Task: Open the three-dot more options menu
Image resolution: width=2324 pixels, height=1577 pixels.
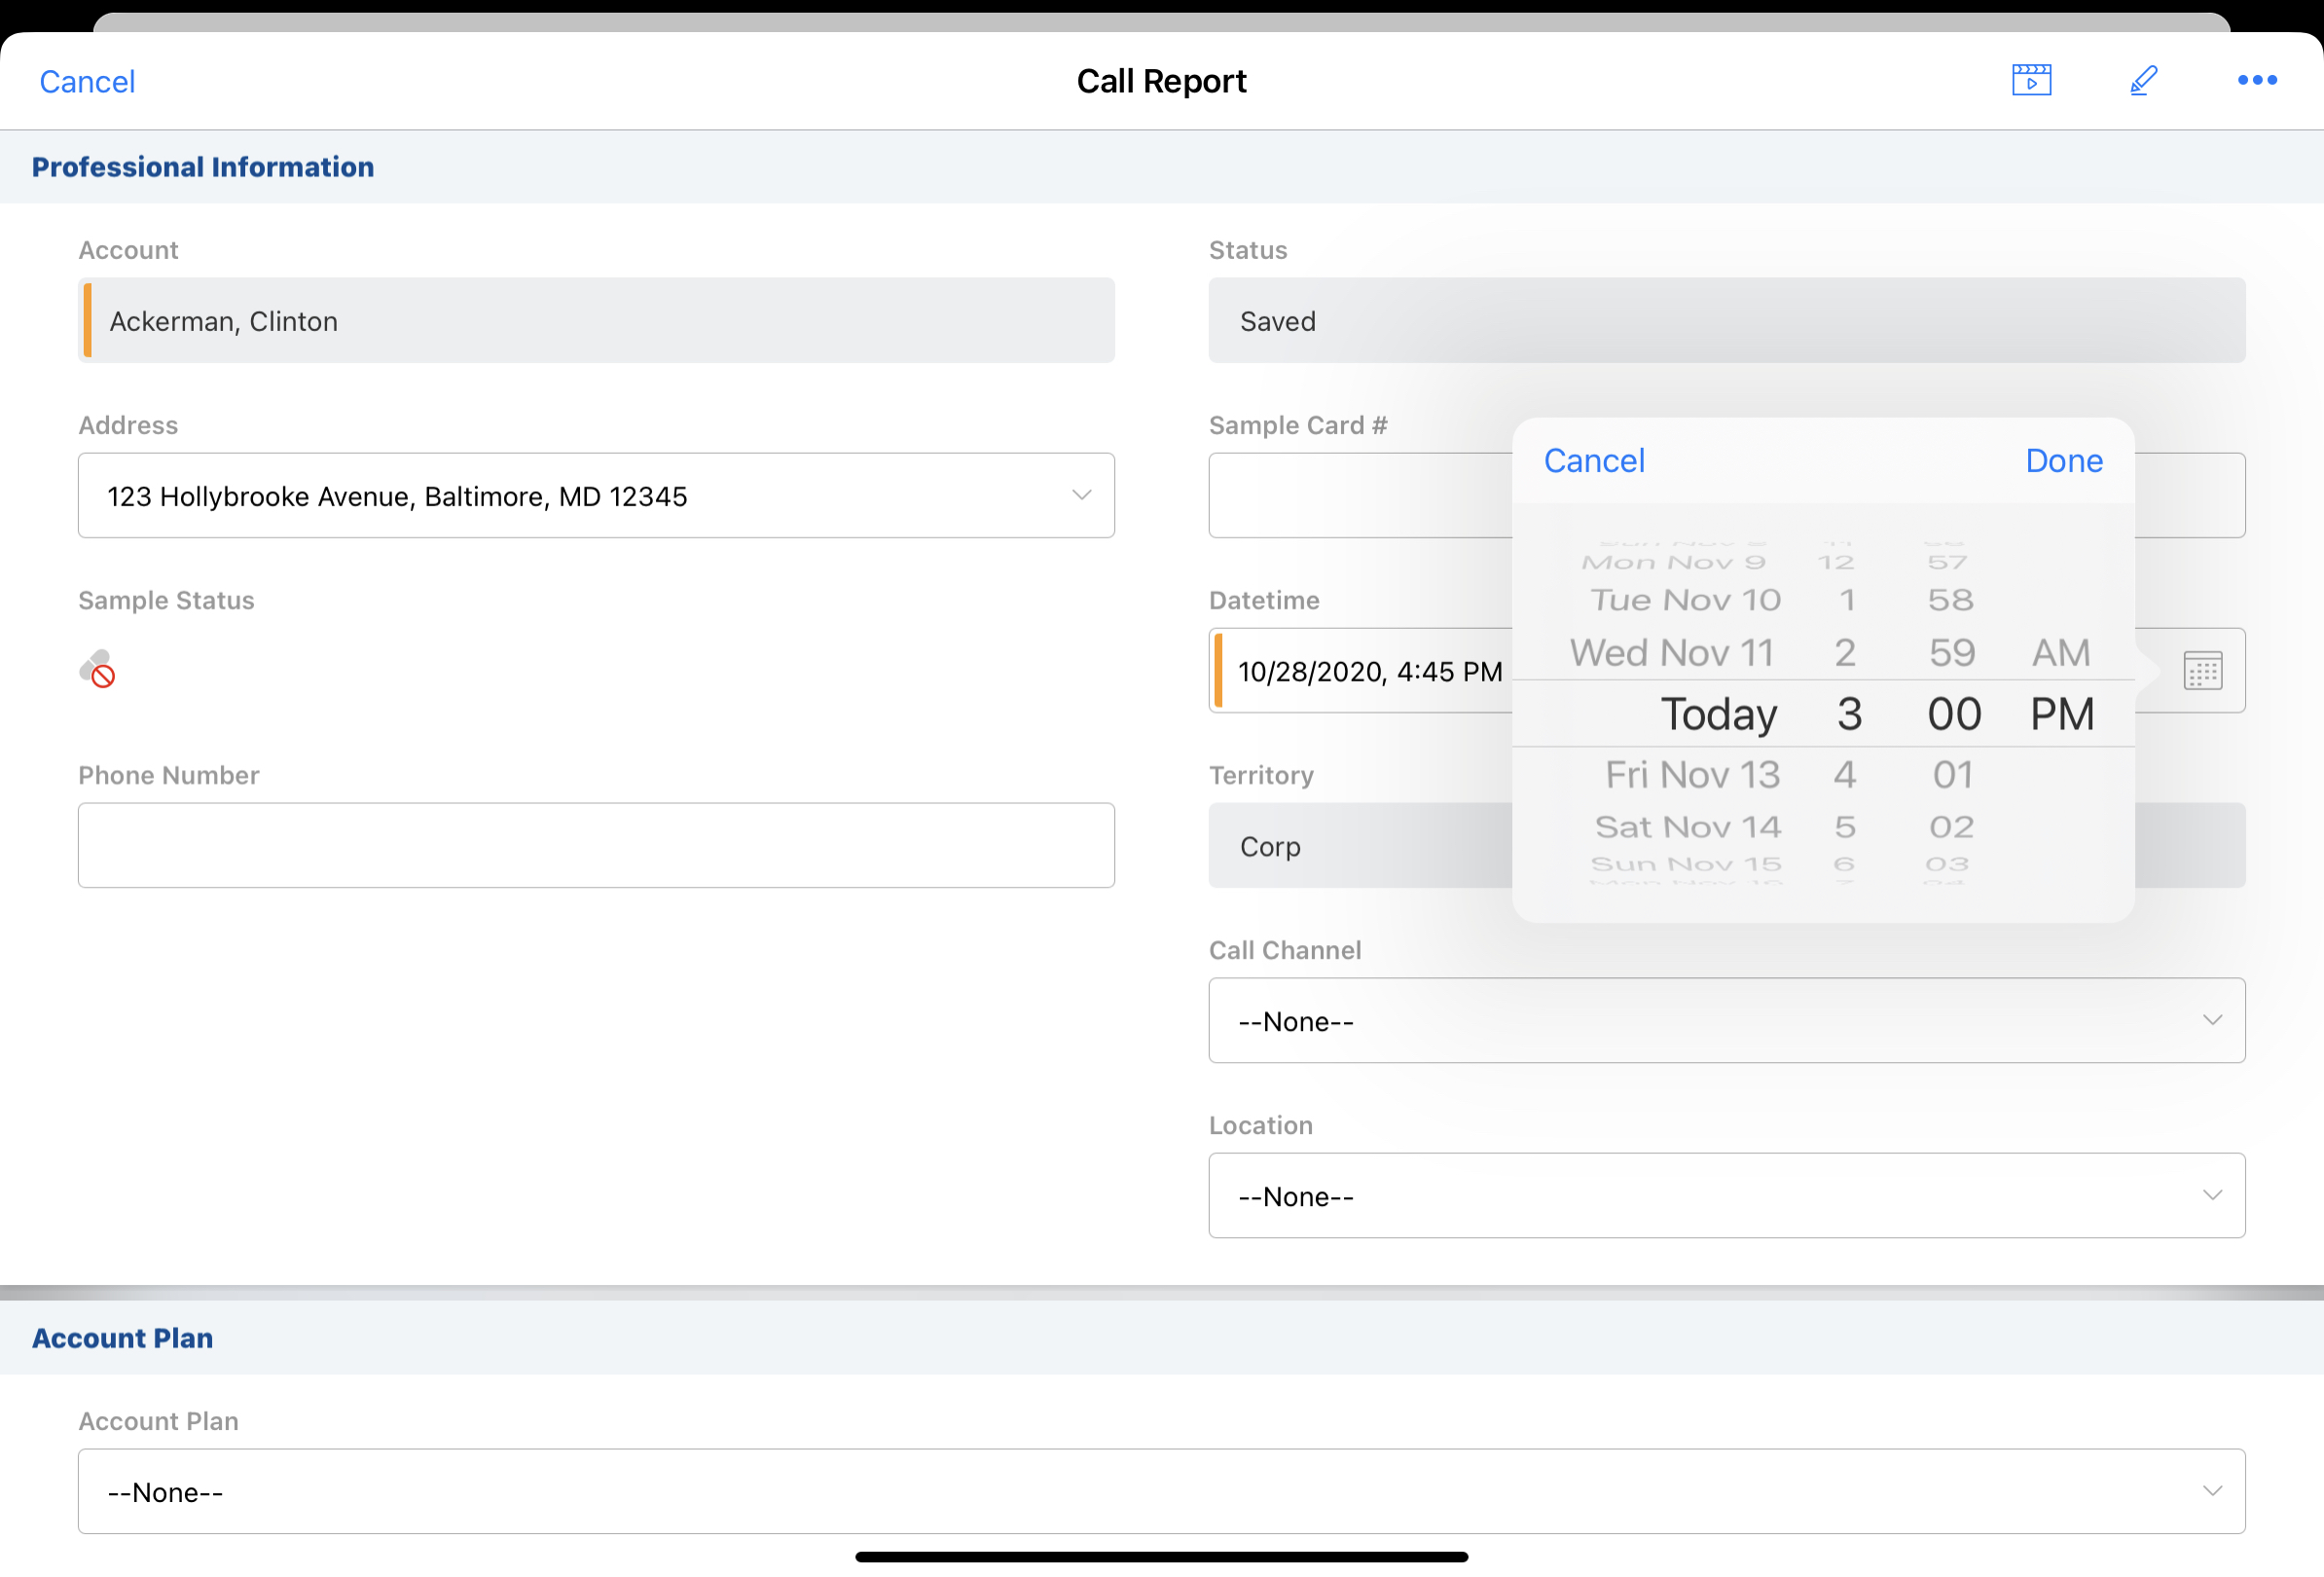Action: (2256, 80)
